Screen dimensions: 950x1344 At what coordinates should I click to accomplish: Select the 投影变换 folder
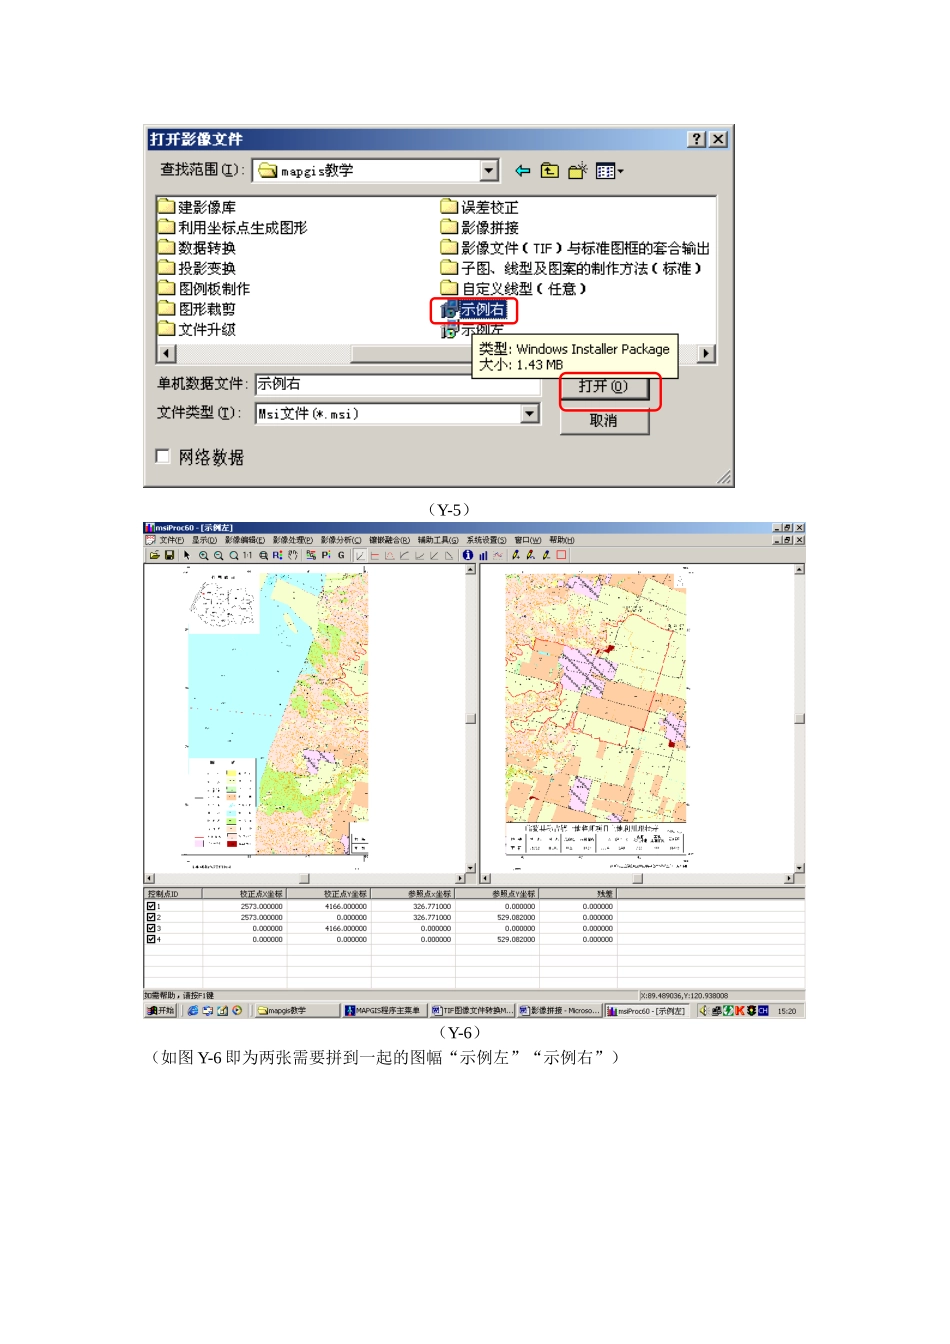(x=197, y=268)
